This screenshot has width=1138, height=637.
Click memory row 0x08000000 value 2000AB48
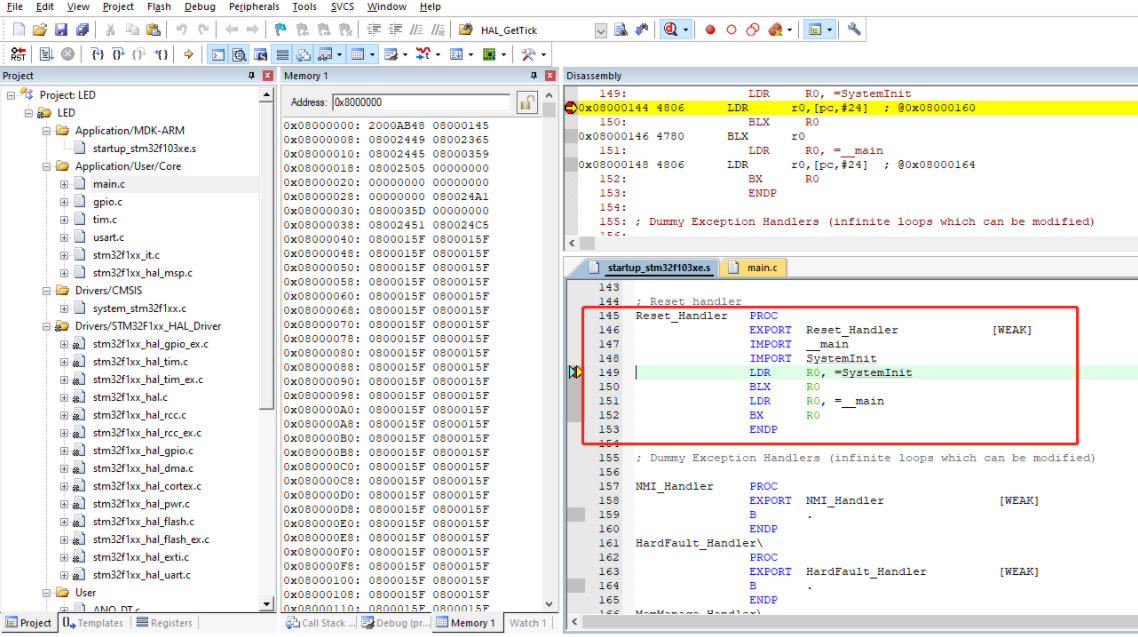coord(396,126)
